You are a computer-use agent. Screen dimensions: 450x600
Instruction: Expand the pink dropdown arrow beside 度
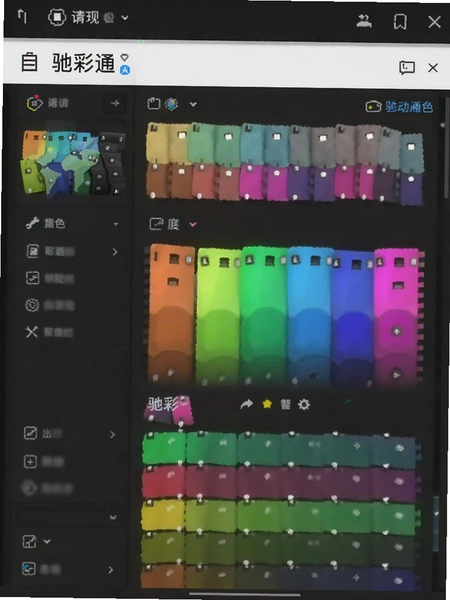coord(193,224)
